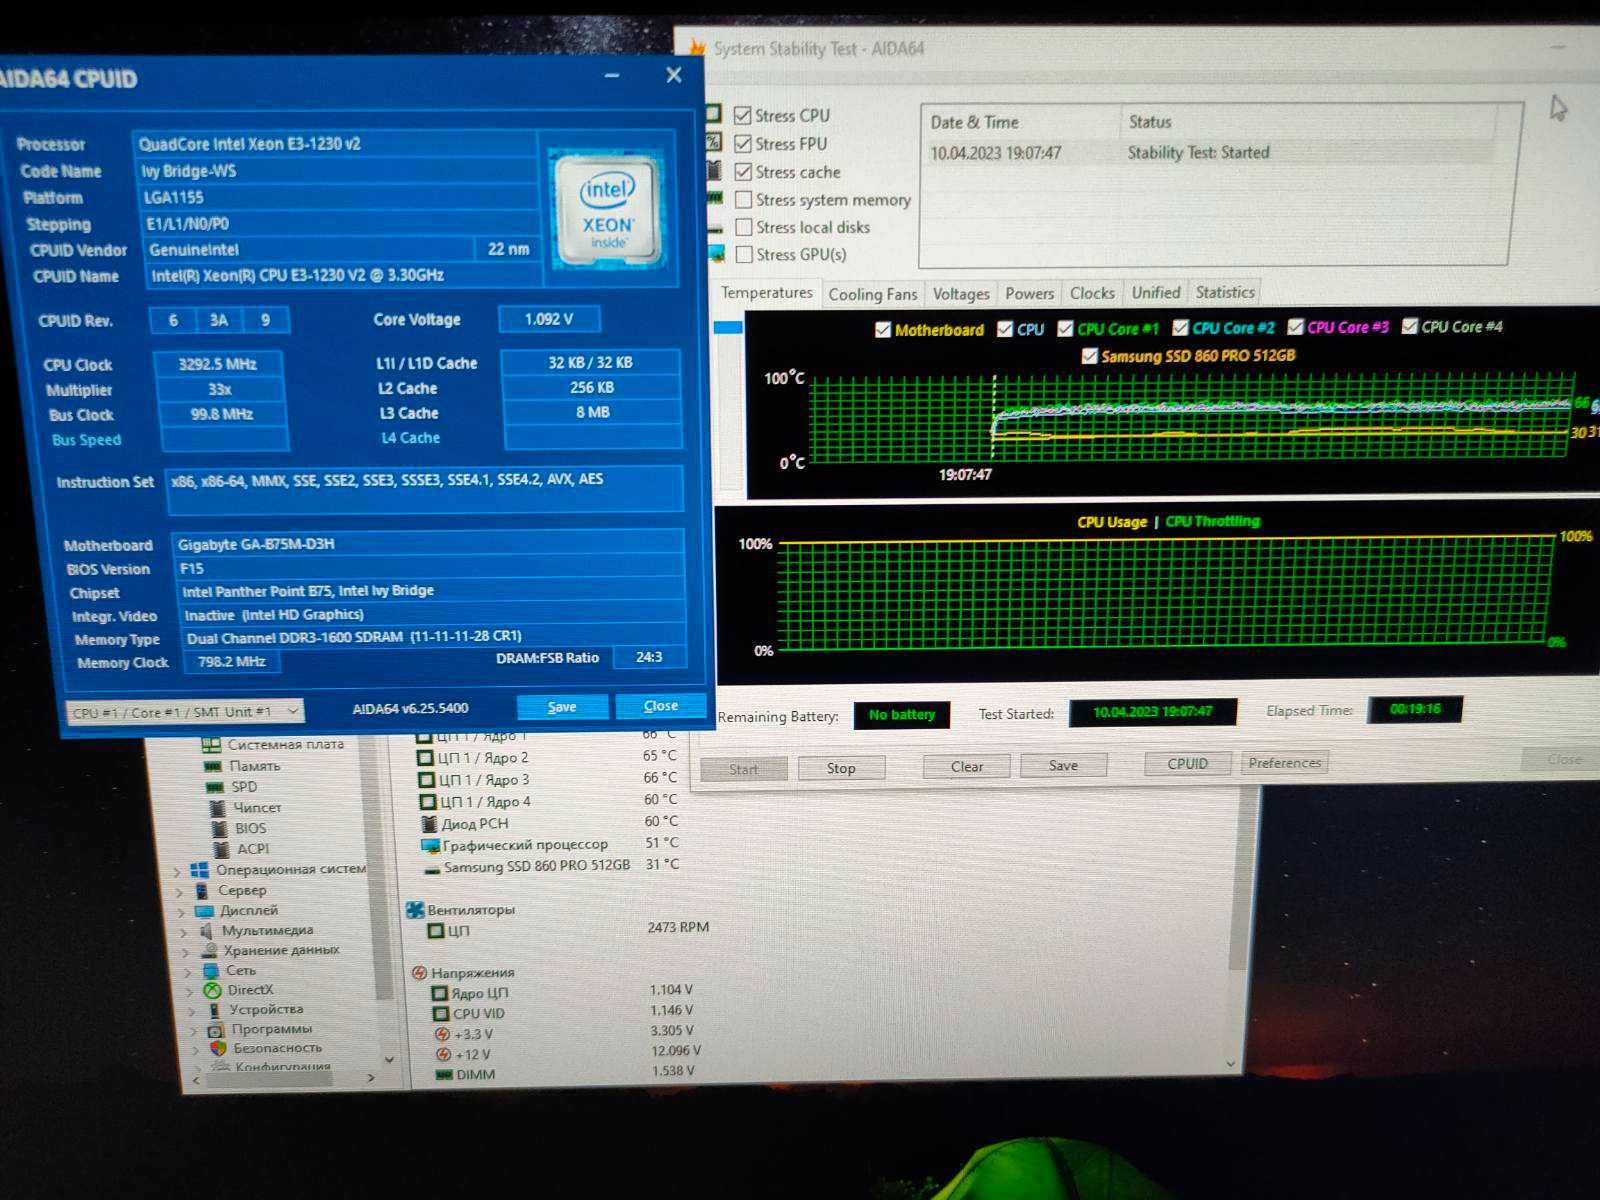Select the DIMM voltage icon
This screenshot has height=1200, width=1600.
tap(444, 1075)
